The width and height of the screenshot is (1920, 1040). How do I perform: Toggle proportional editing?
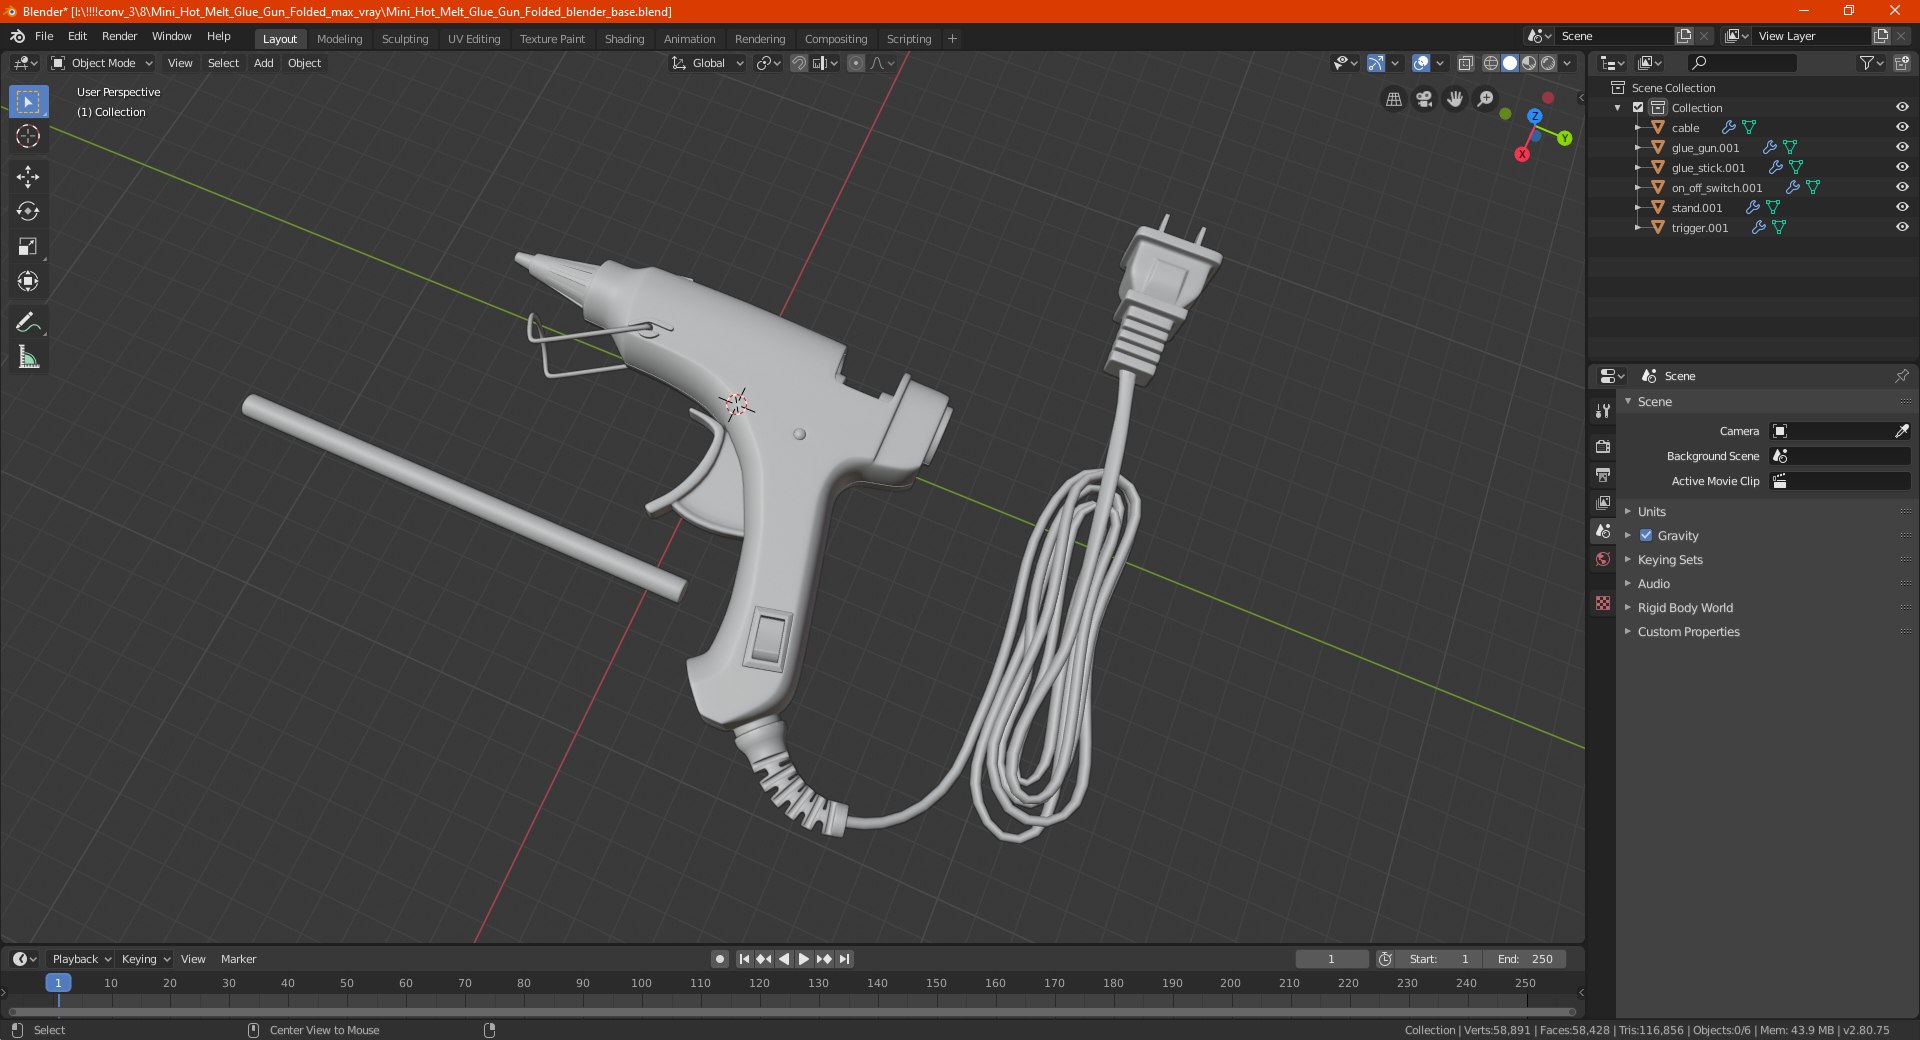click(856, 63)
